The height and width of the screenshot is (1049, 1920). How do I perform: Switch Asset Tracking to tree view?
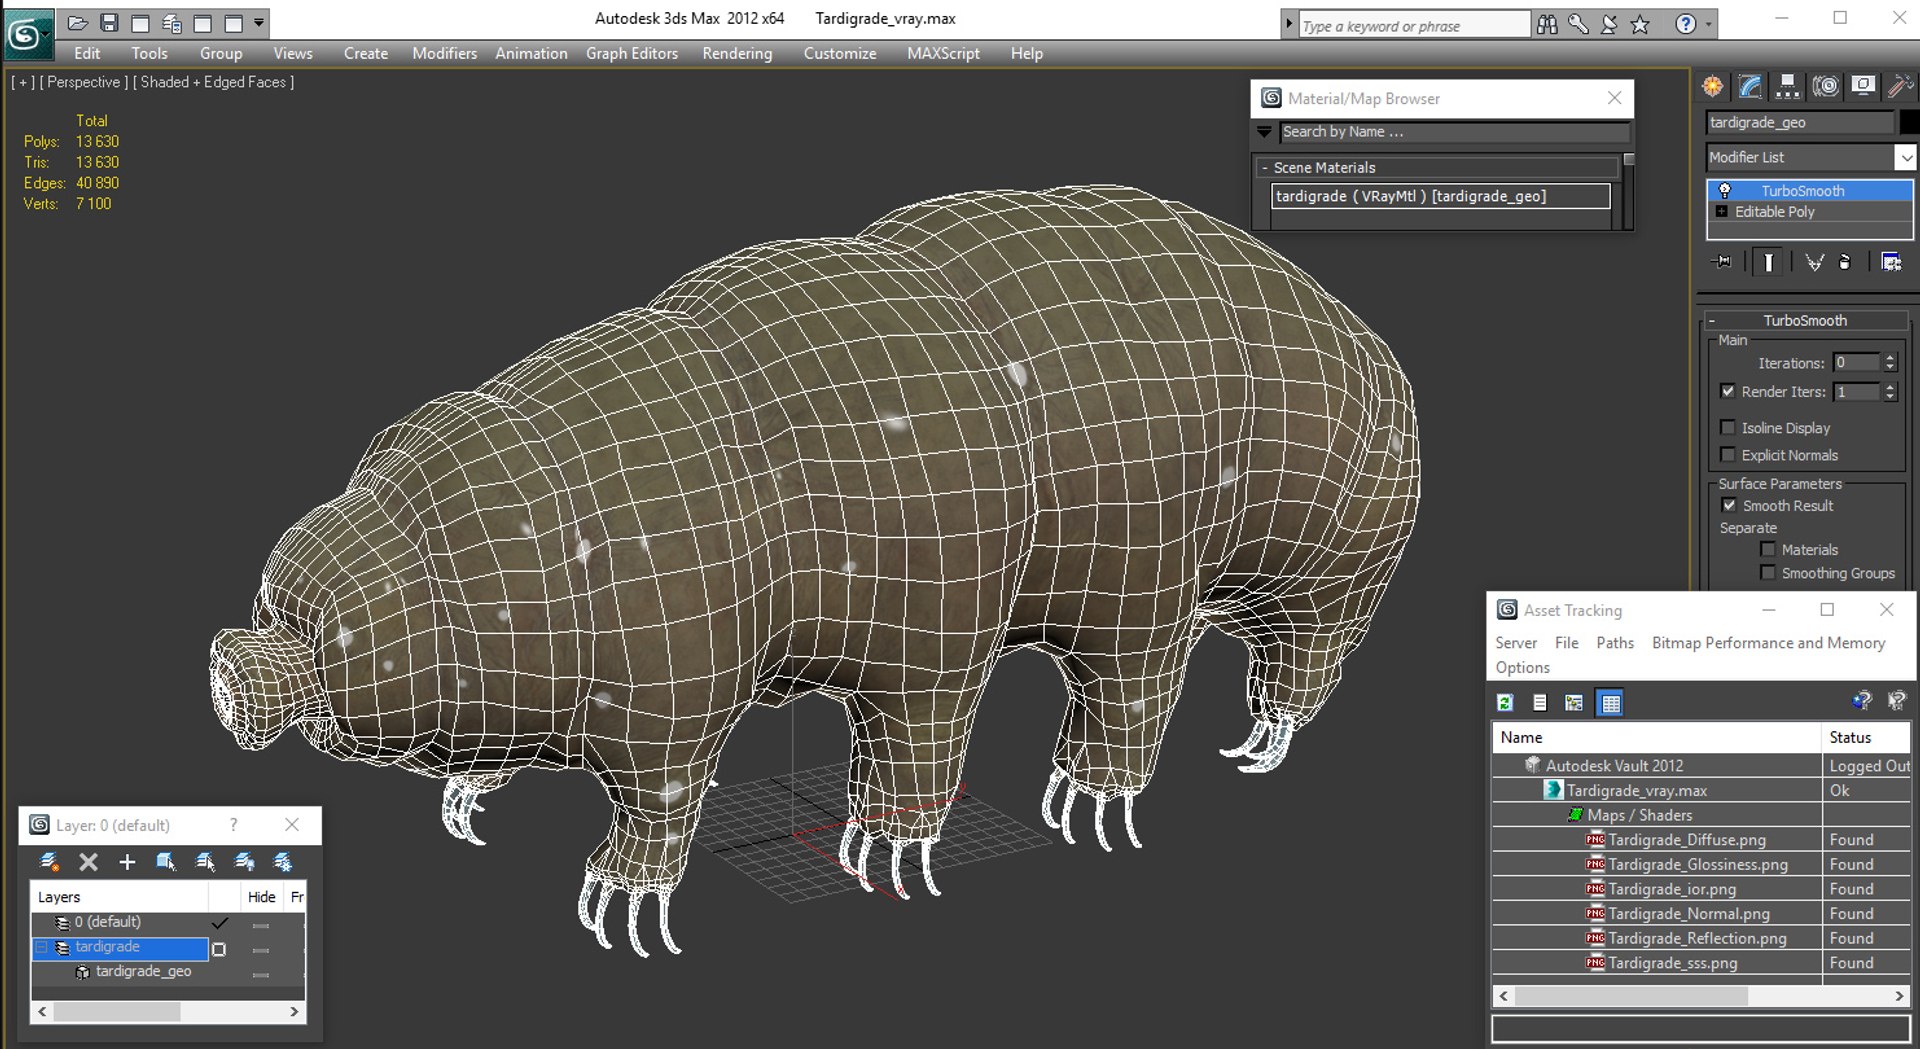[1575, 703]
